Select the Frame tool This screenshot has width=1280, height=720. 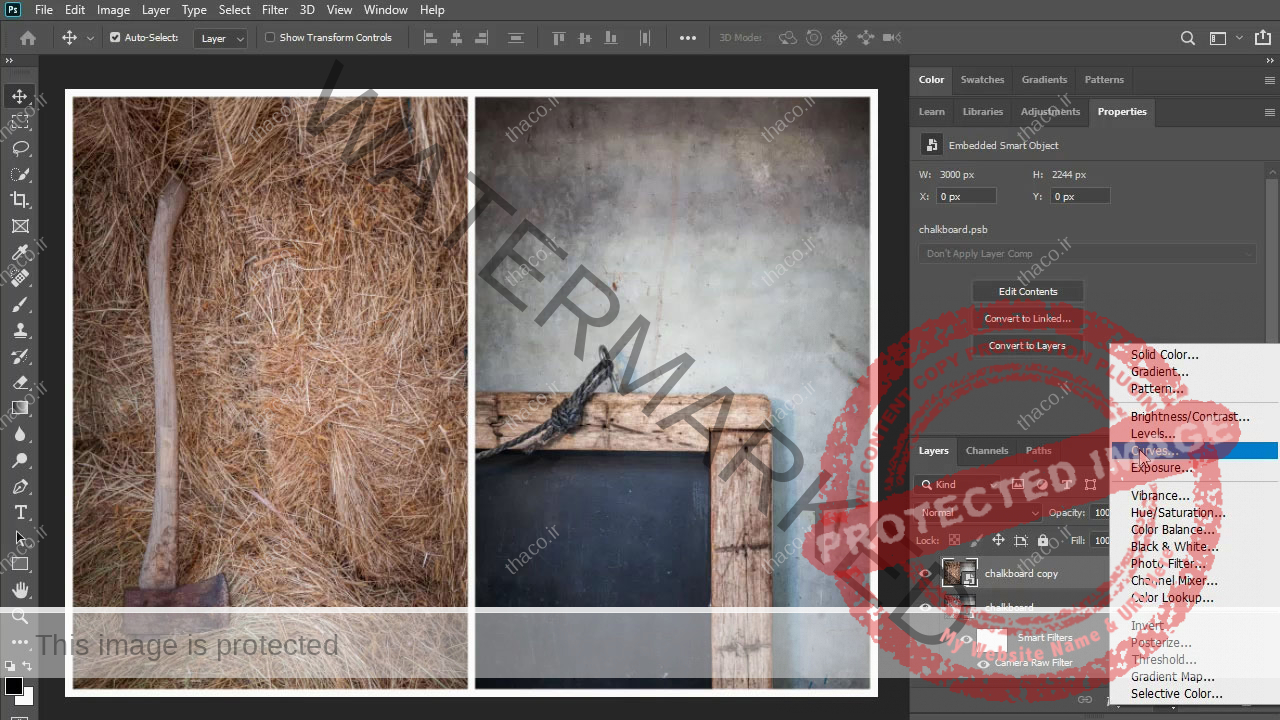click(20, 227)
